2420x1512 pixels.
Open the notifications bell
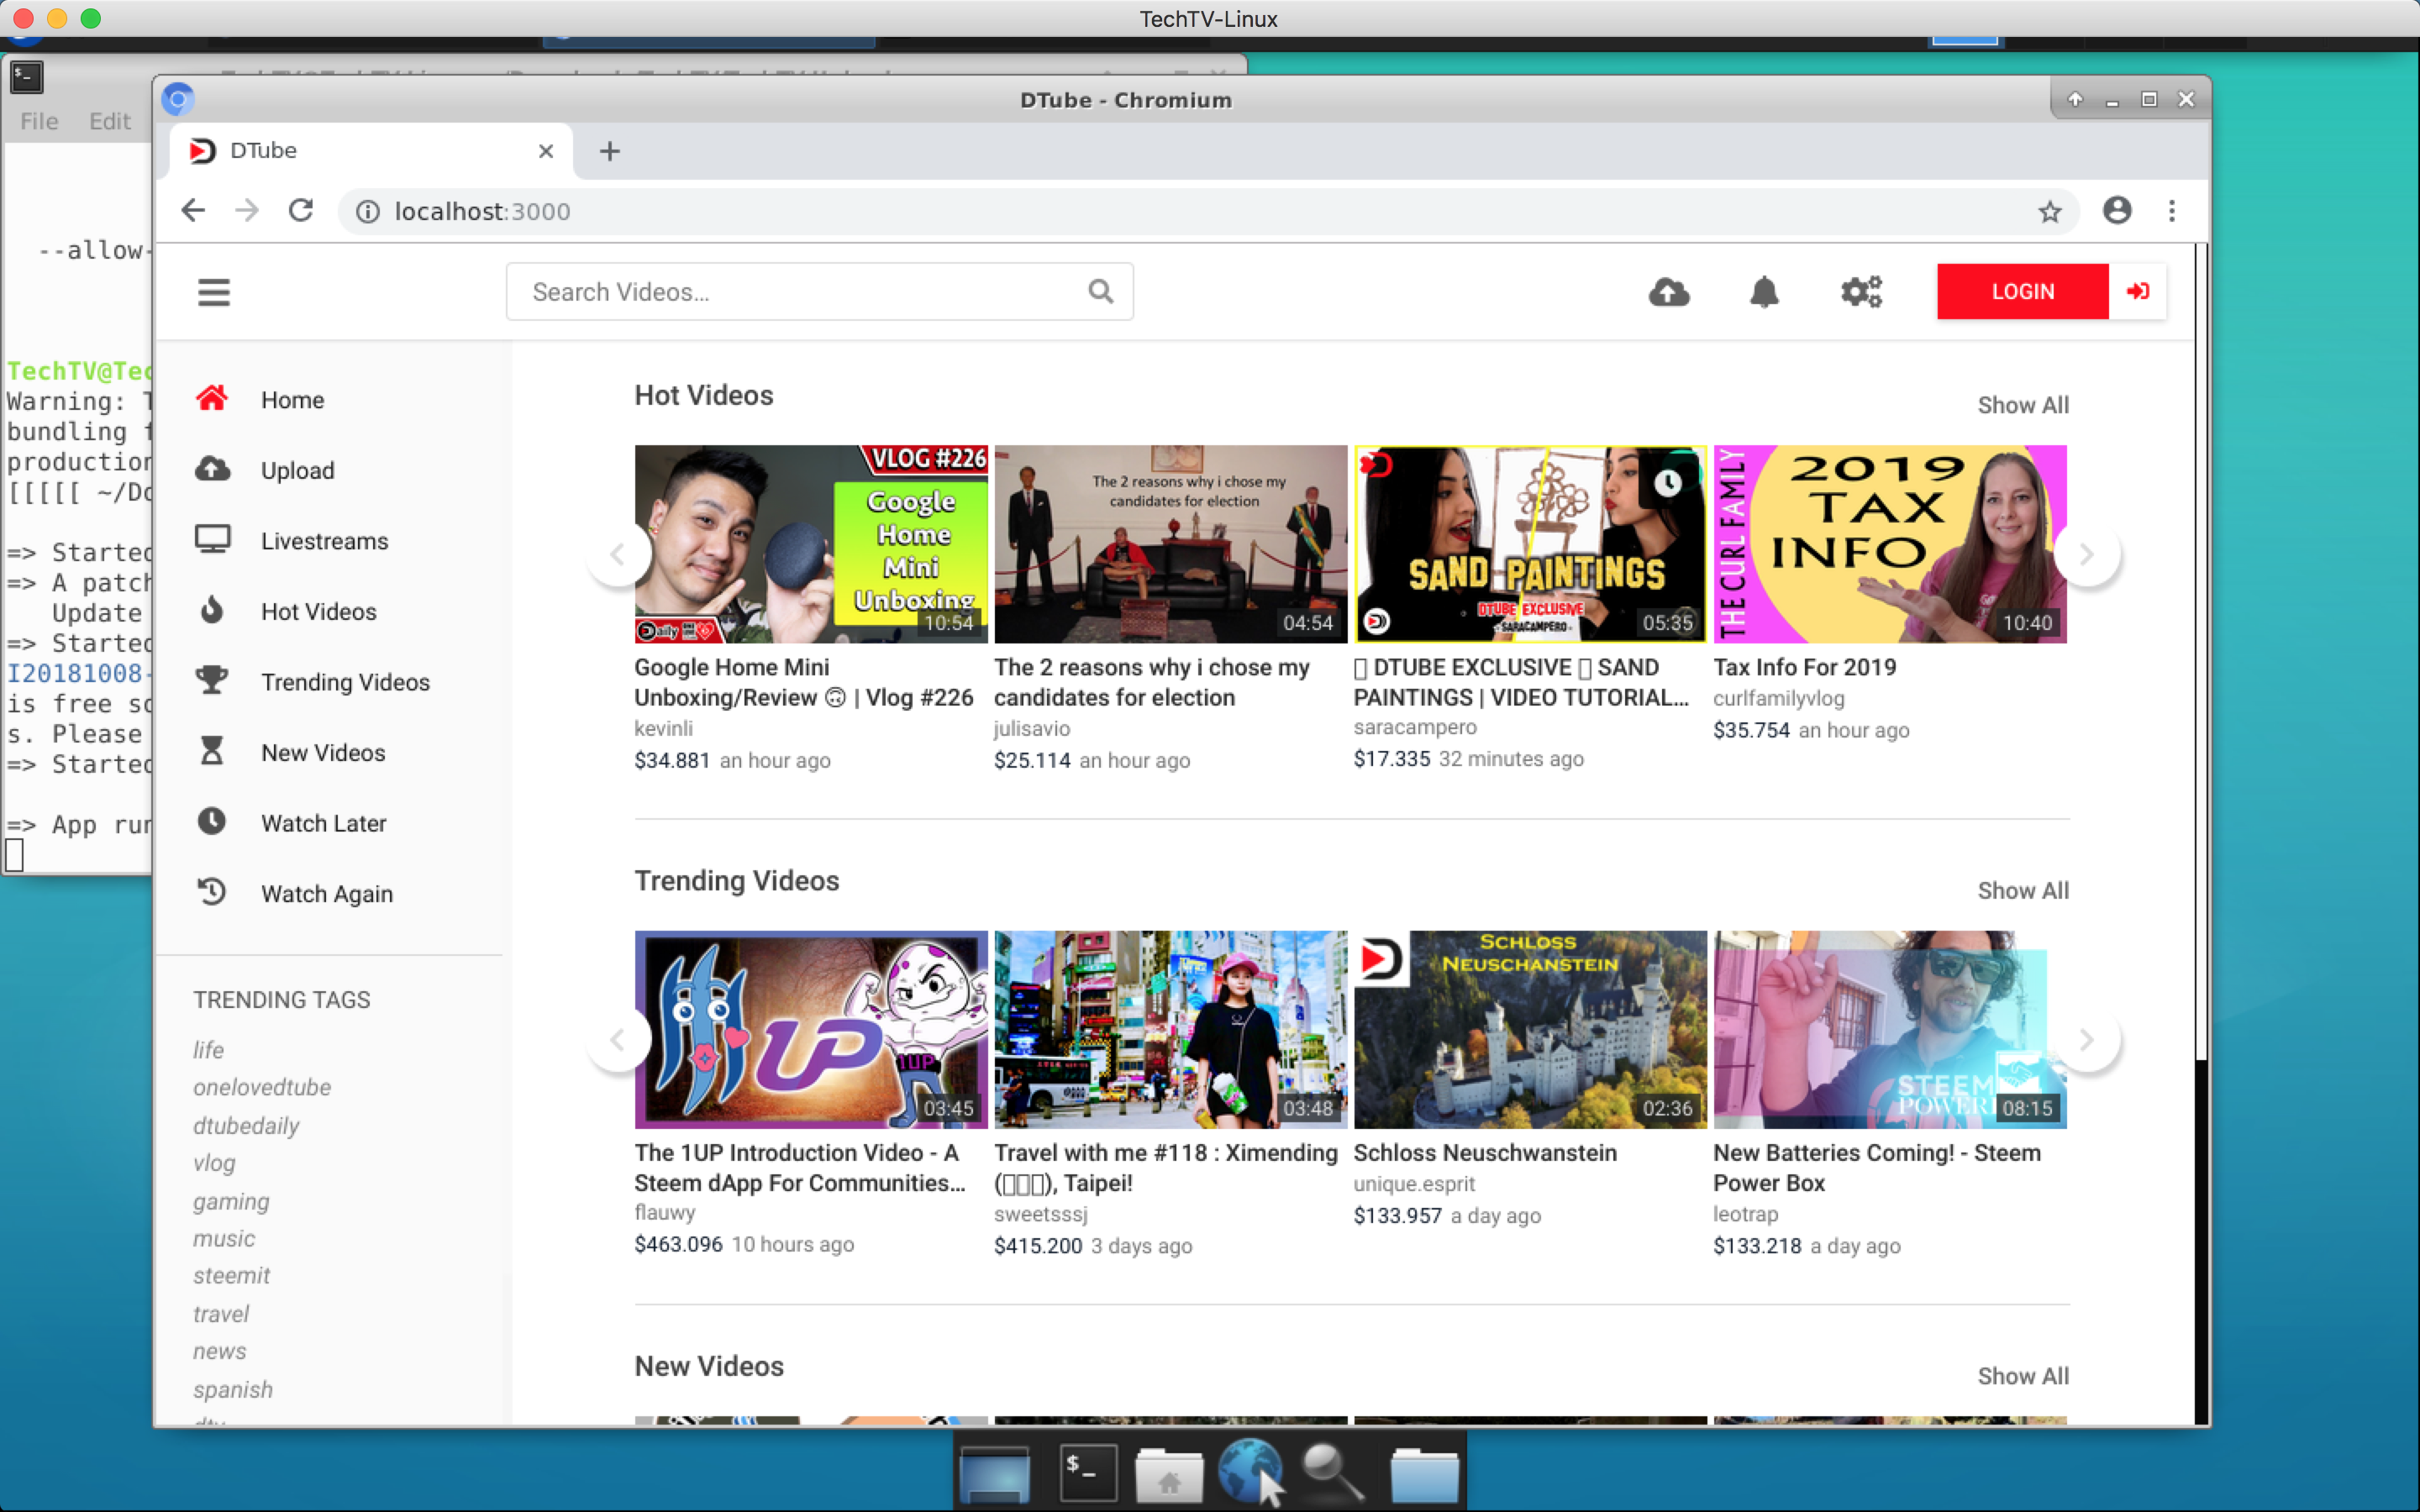click(1764, 292)
